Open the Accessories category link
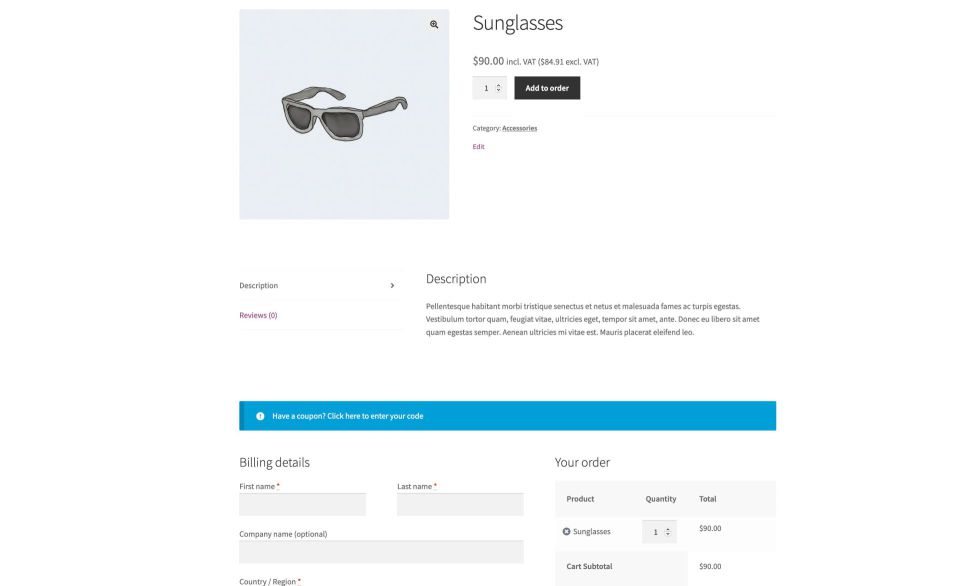 click(519, 128)
